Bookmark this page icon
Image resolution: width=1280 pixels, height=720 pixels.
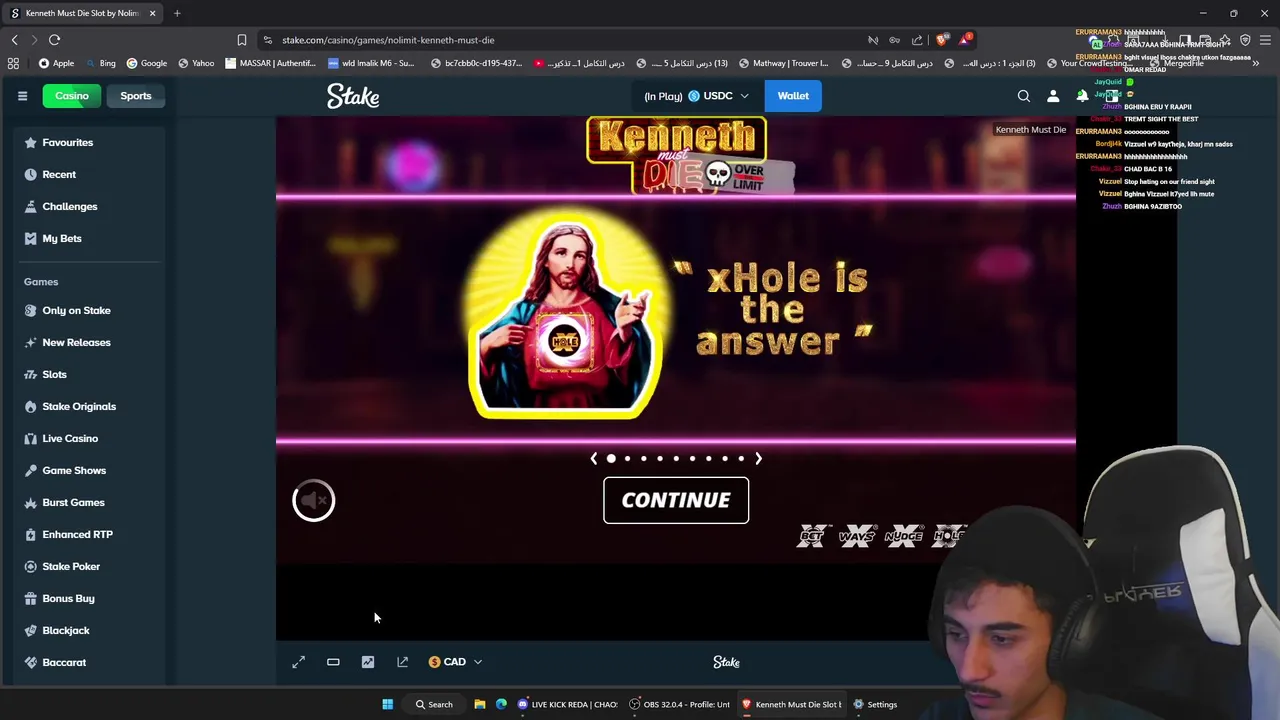coord(241,40)
